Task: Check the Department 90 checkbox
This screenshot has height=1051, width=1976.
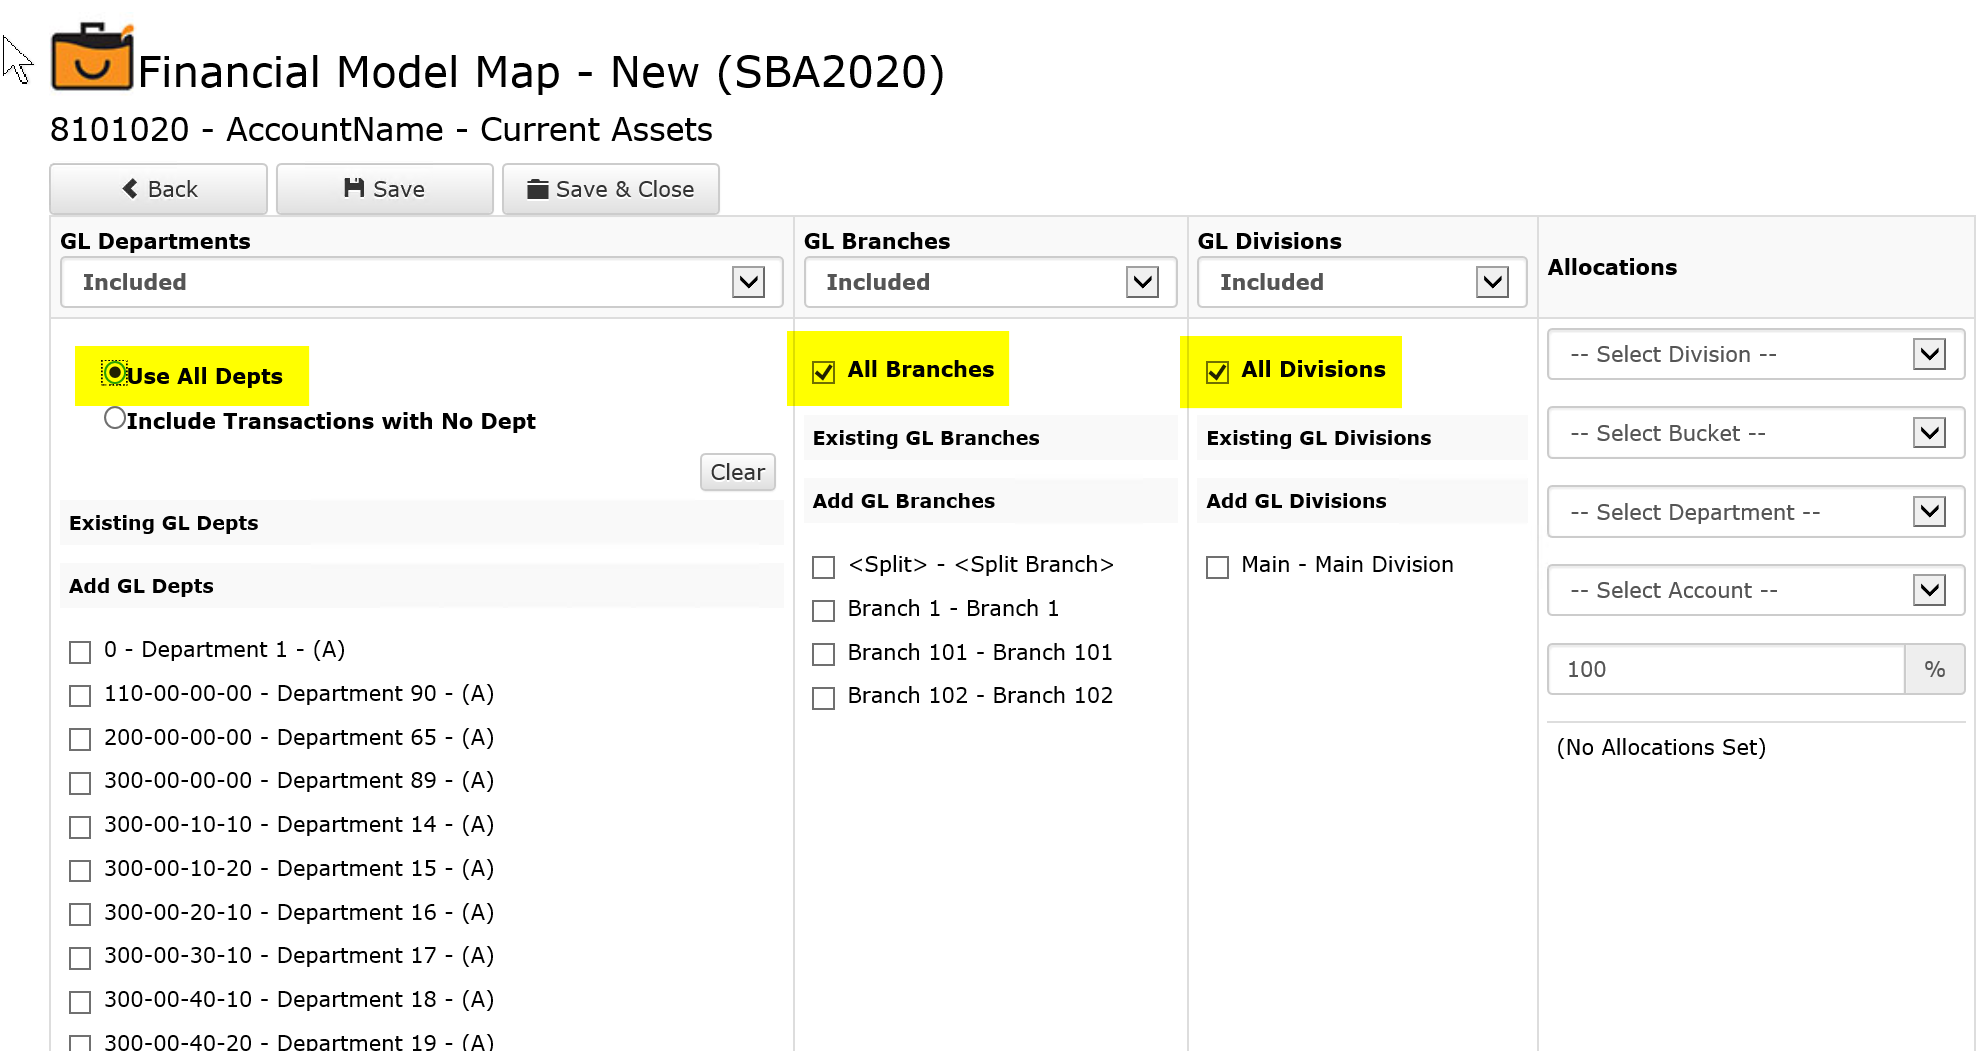Action: (80, 695)
